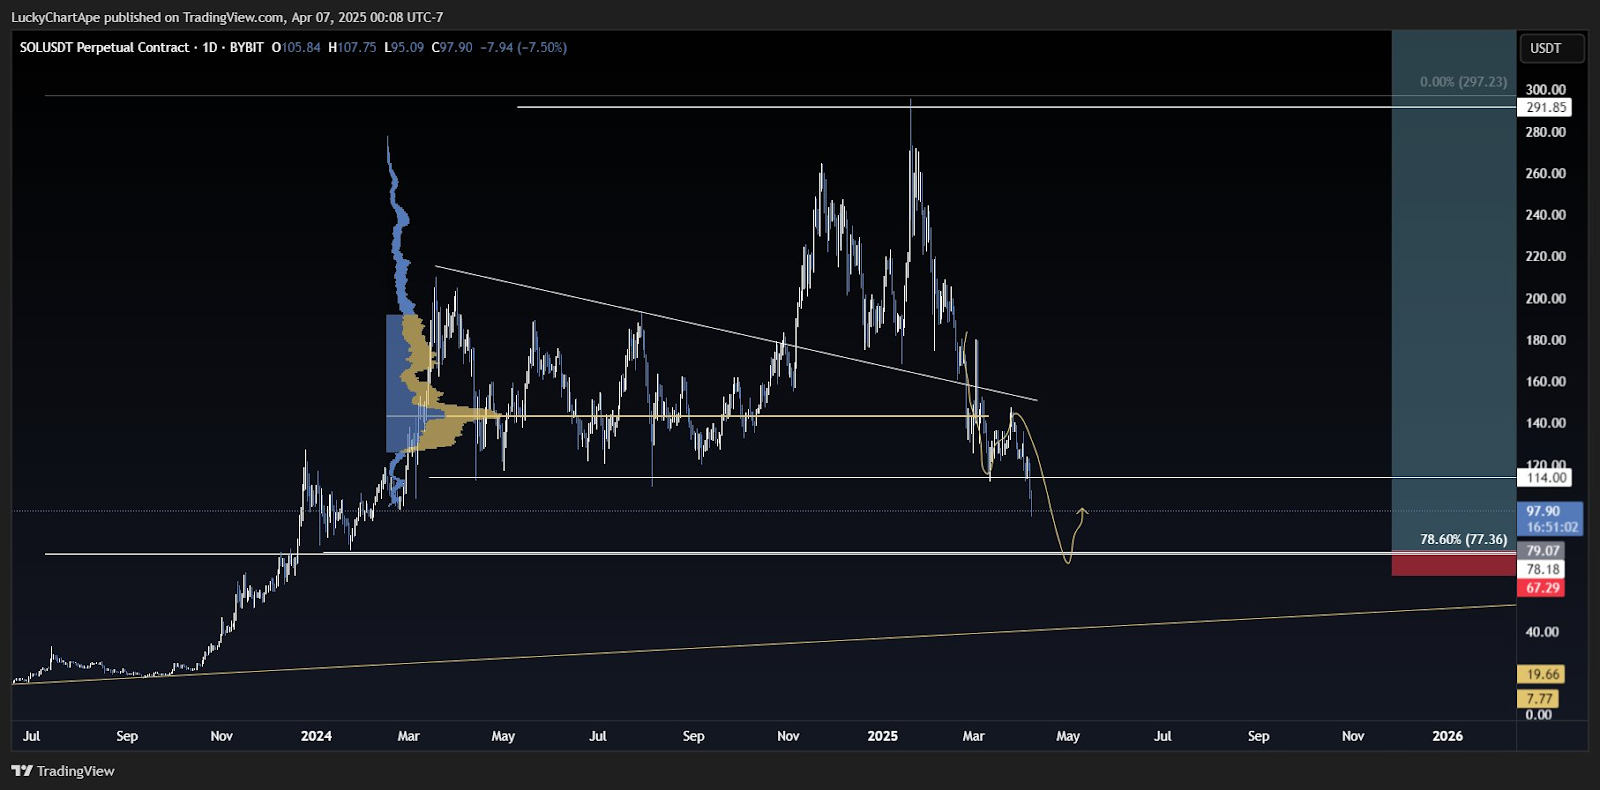Image resolution: width=1600 pixels, height=790 pixels.
Task: Click the 2025 label on the time axis
Action: [882, 736]
